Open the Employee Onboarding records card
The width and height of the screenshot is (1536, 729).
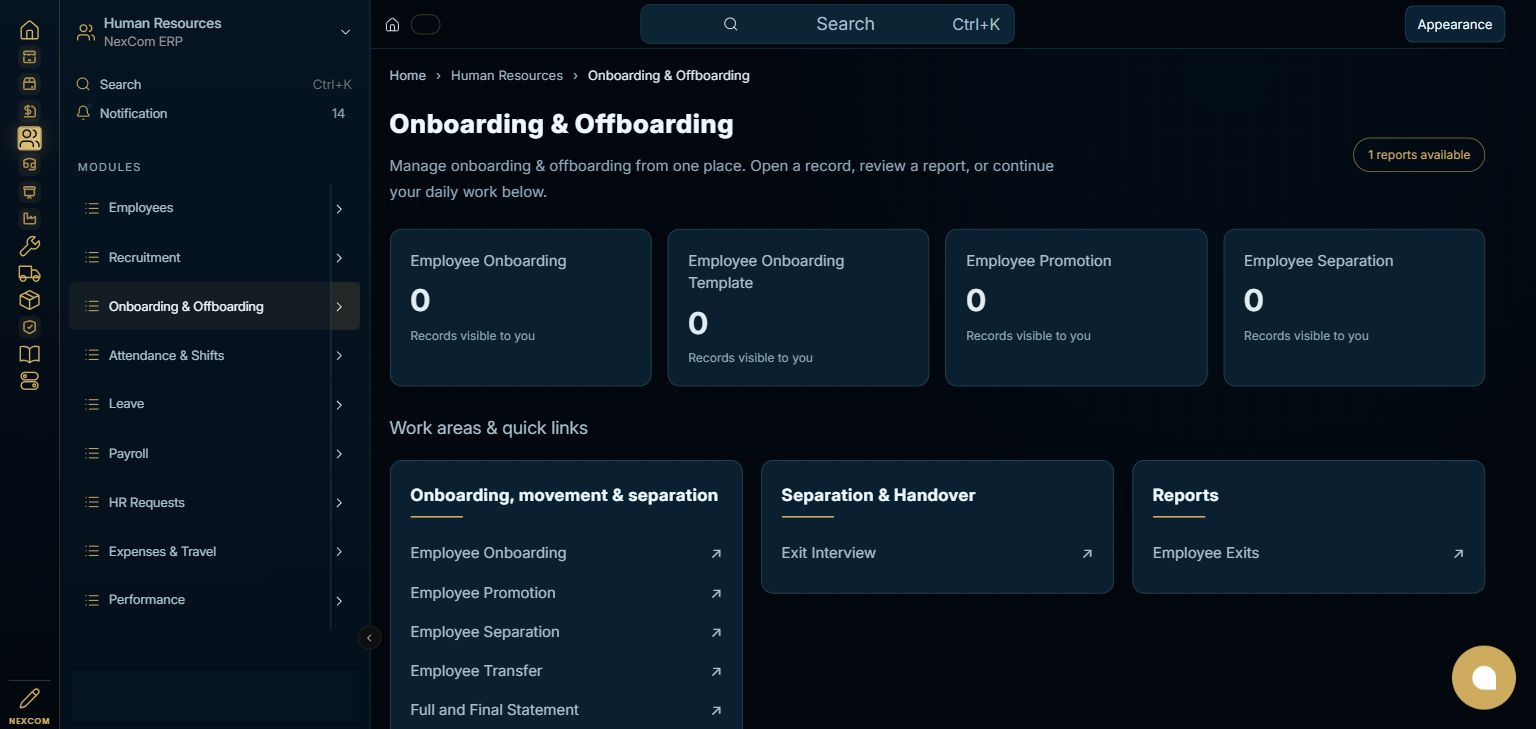520,307
